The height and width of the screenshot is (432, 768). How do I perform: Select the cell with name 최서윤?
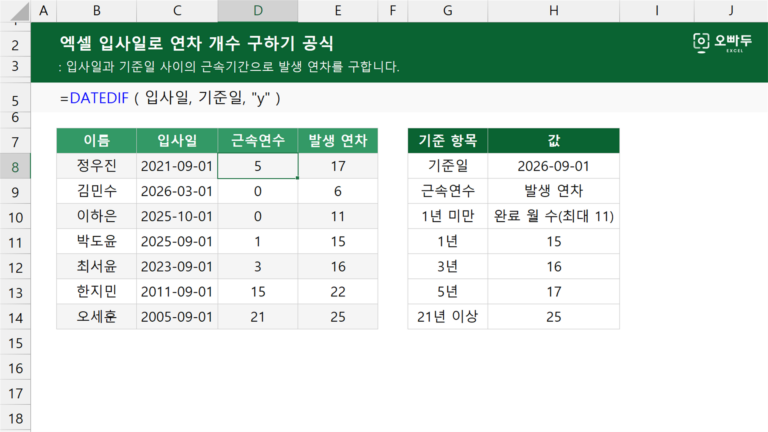point(96,266)
